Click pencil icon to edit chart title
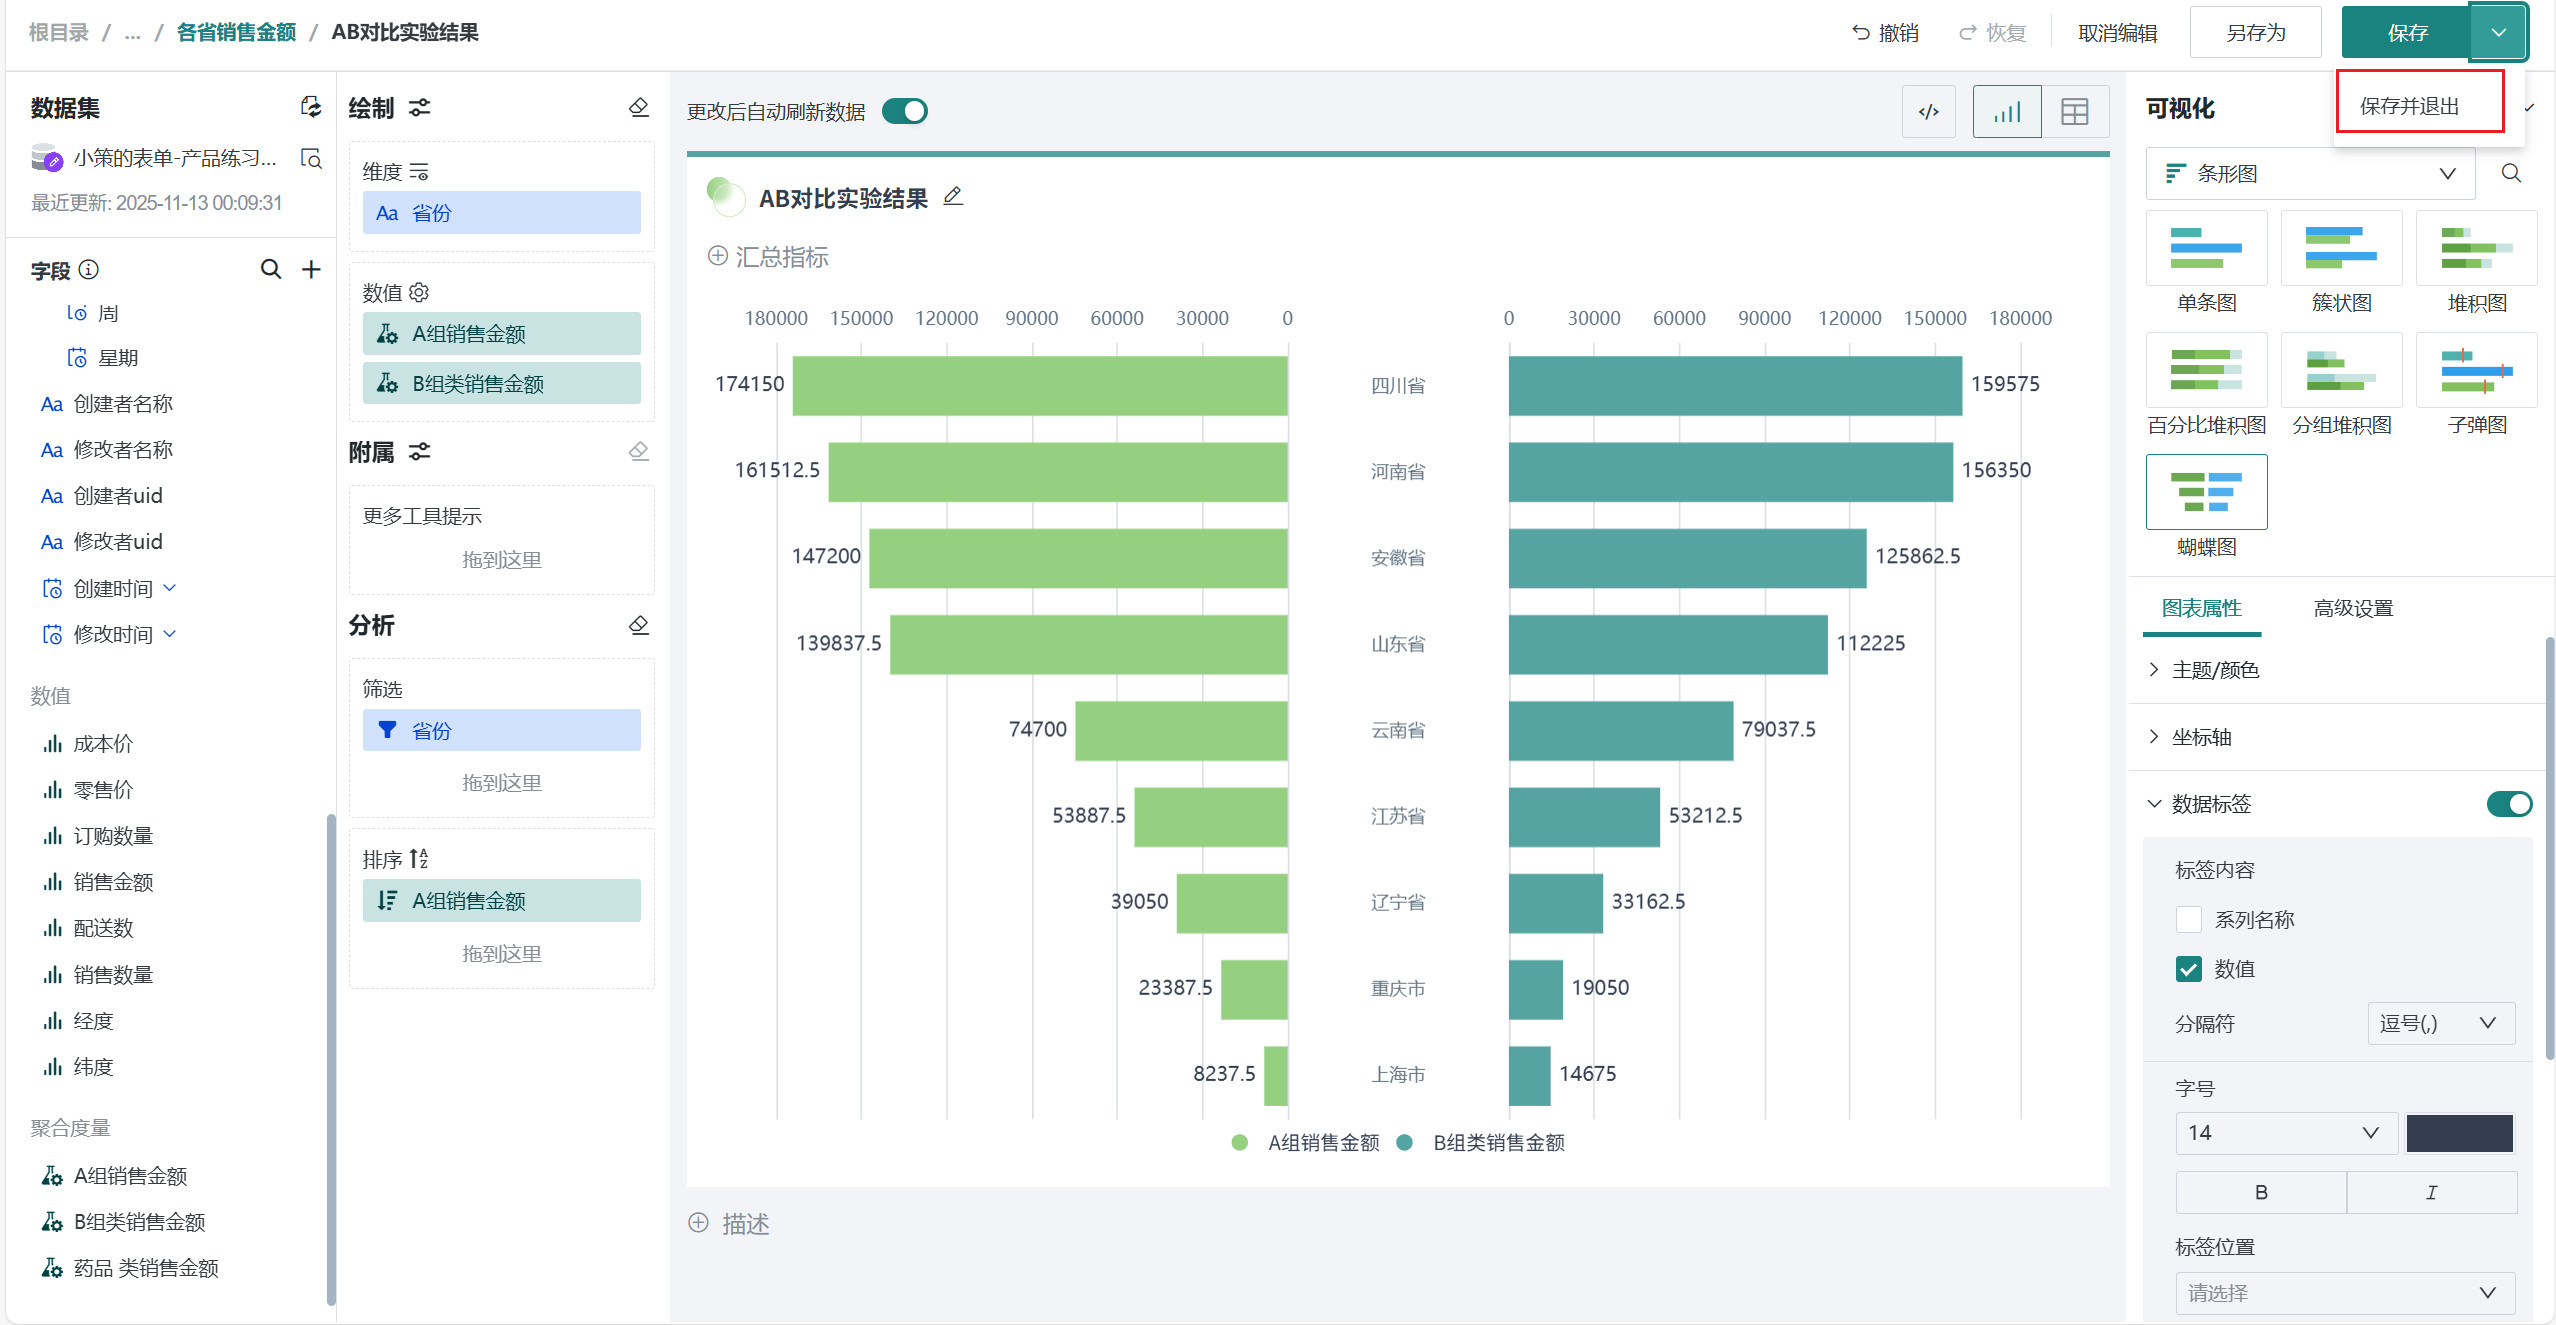This screenshot has width=2556, height=1325. pyautogui.click(x=953, y=197)
